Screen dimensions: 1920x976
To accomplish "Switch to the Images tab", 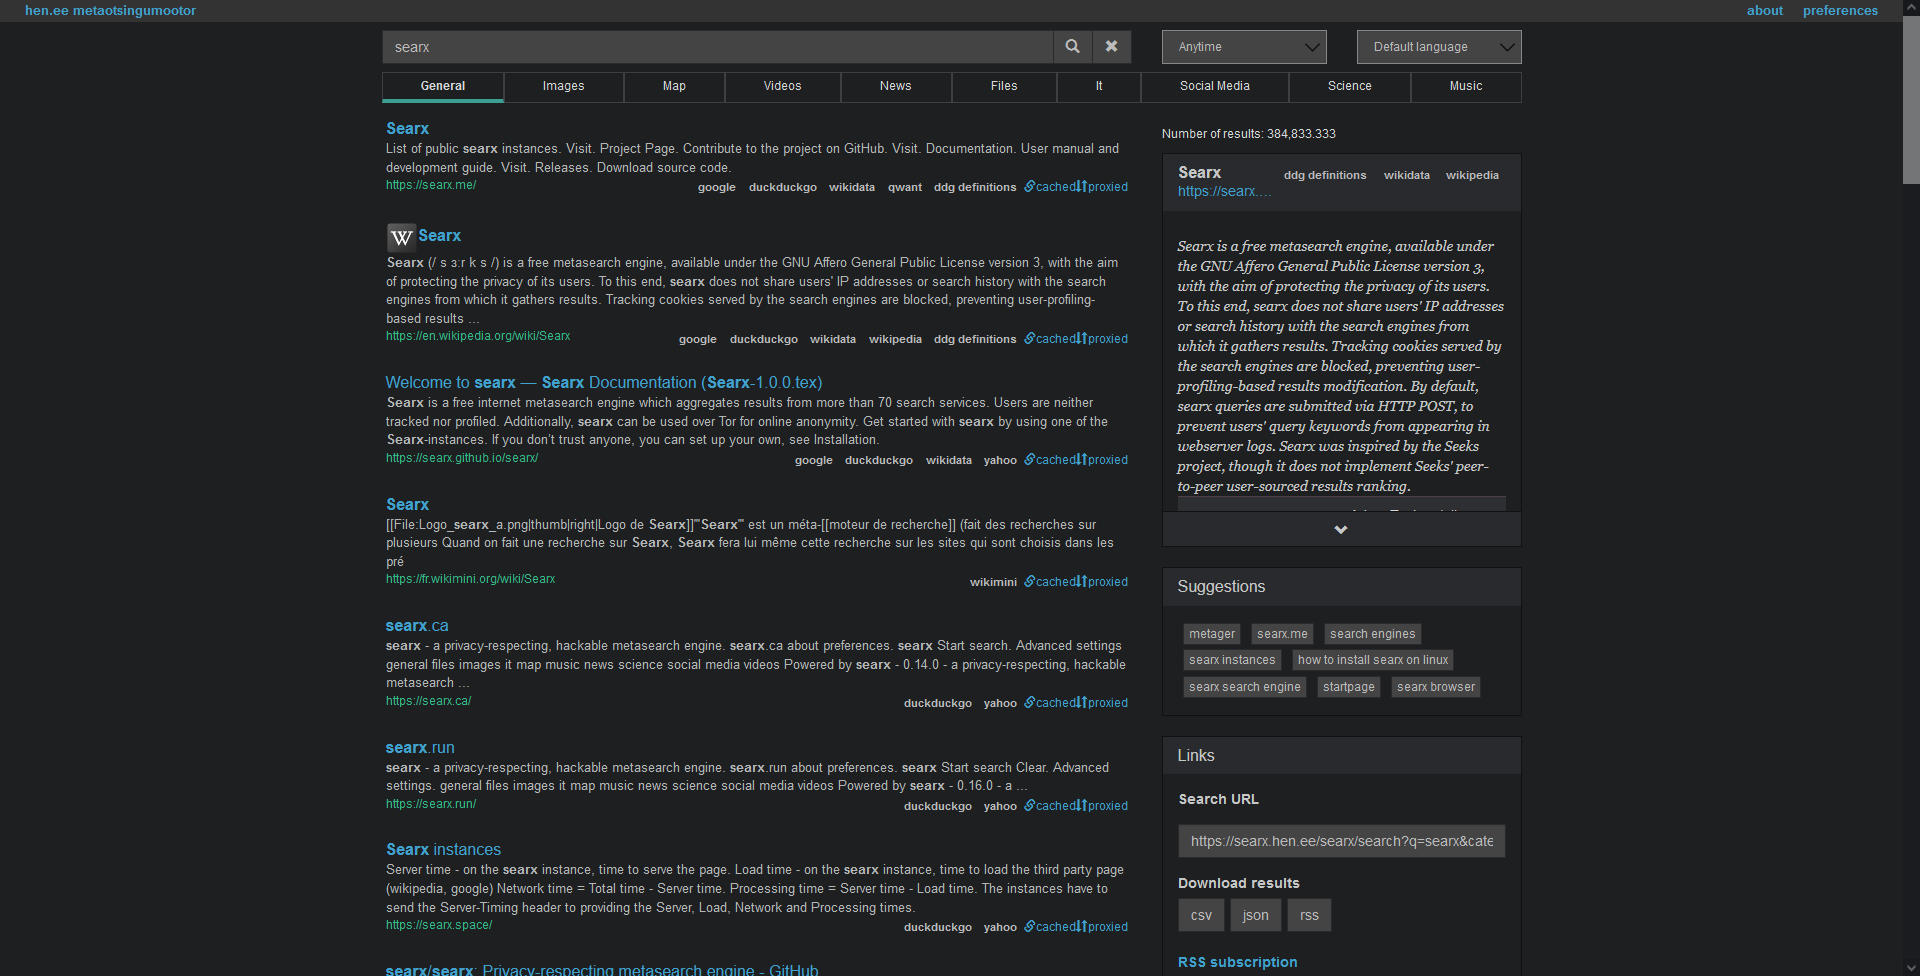I will click(563, 87).
